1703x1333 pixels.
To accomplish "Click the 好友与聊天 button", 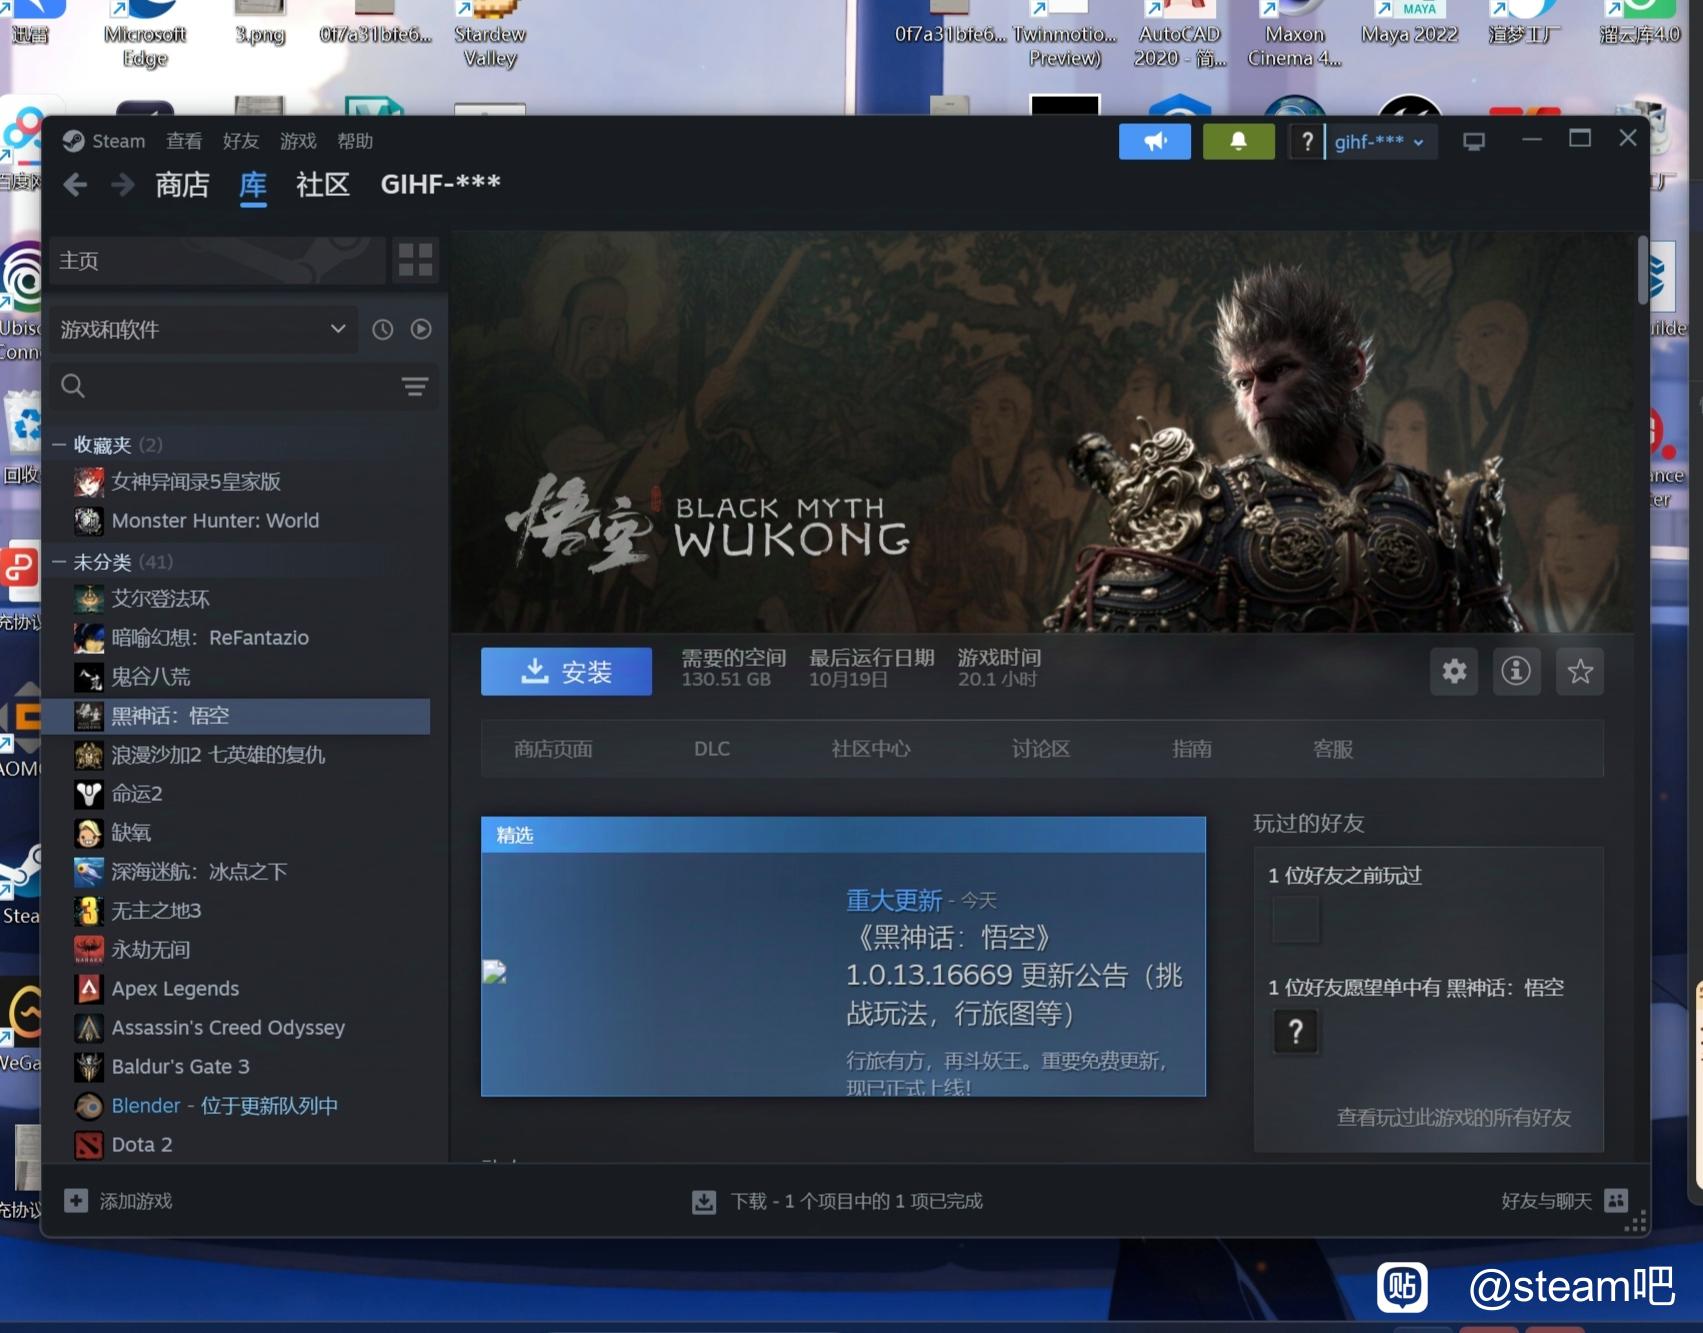I will [x=1565, y=1201].
